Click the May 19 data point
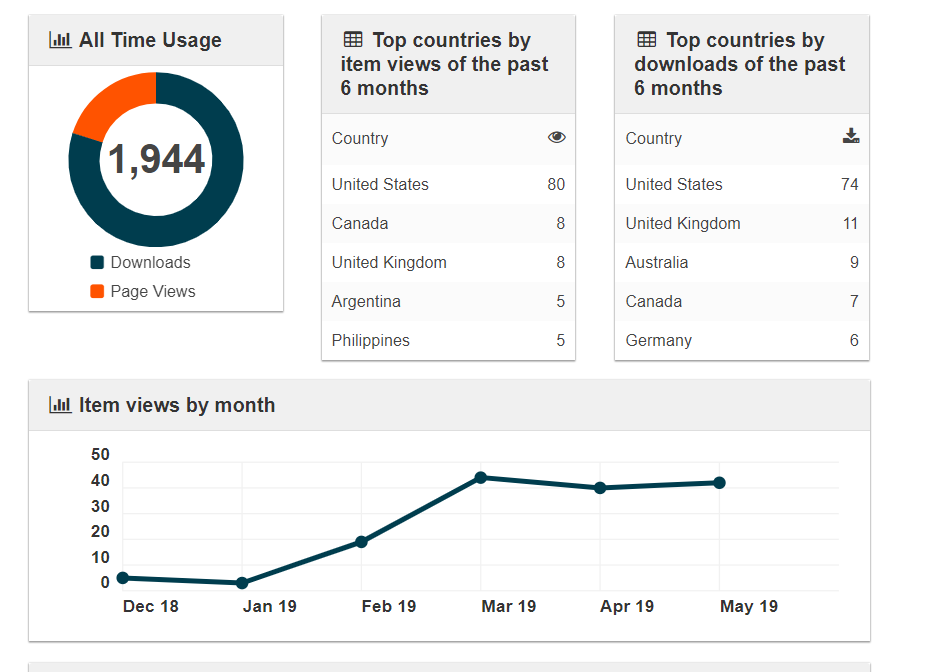The height and width of the screenshot is (672, 930). pos(719,483)
